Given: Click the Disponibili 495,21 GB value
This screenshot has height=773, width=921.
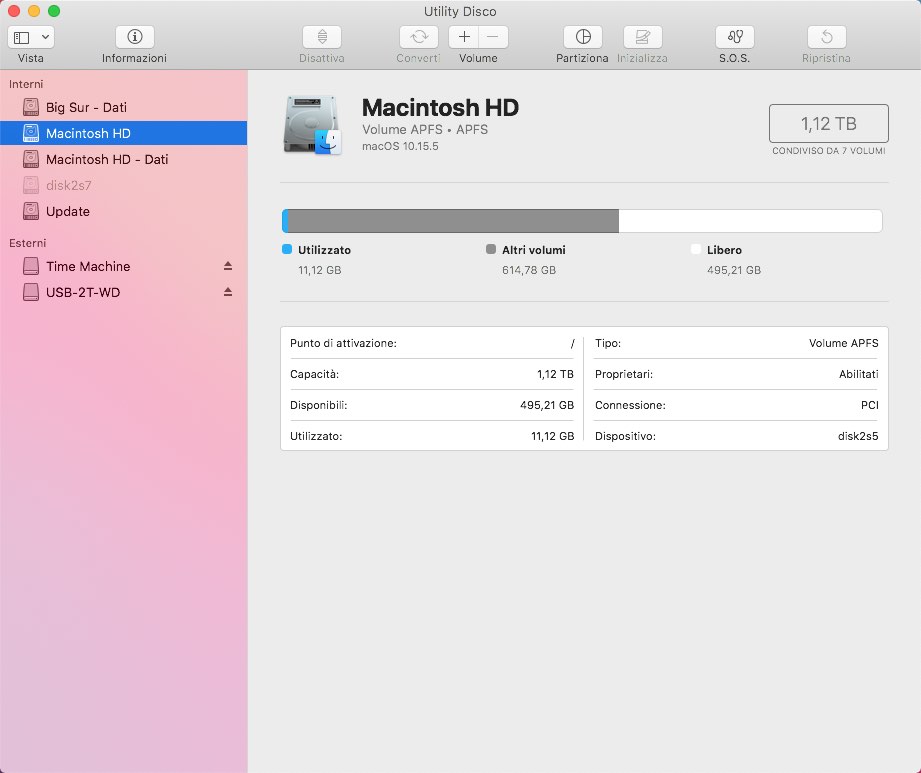Looking at the screenshot, I should tap(547, 405).
